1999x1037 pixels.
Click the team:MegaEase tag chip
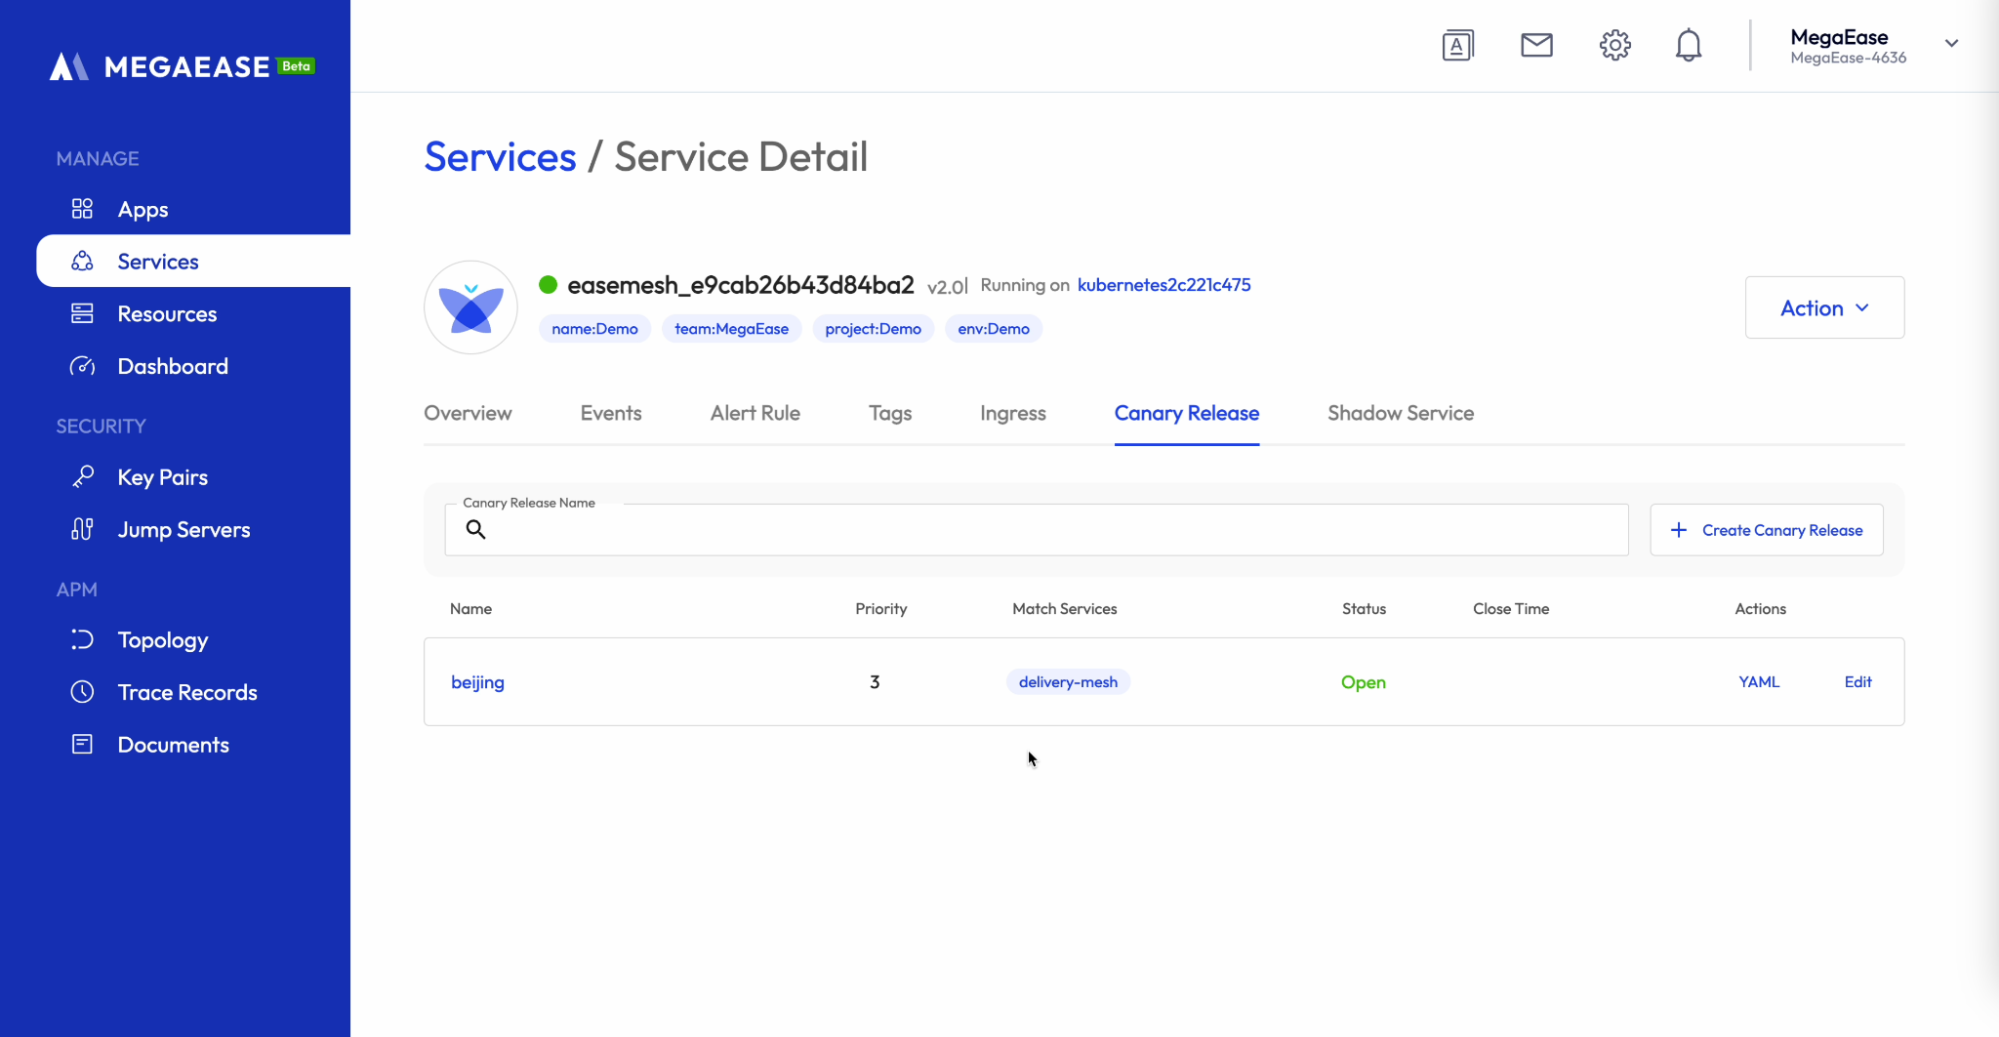point(731,329)
